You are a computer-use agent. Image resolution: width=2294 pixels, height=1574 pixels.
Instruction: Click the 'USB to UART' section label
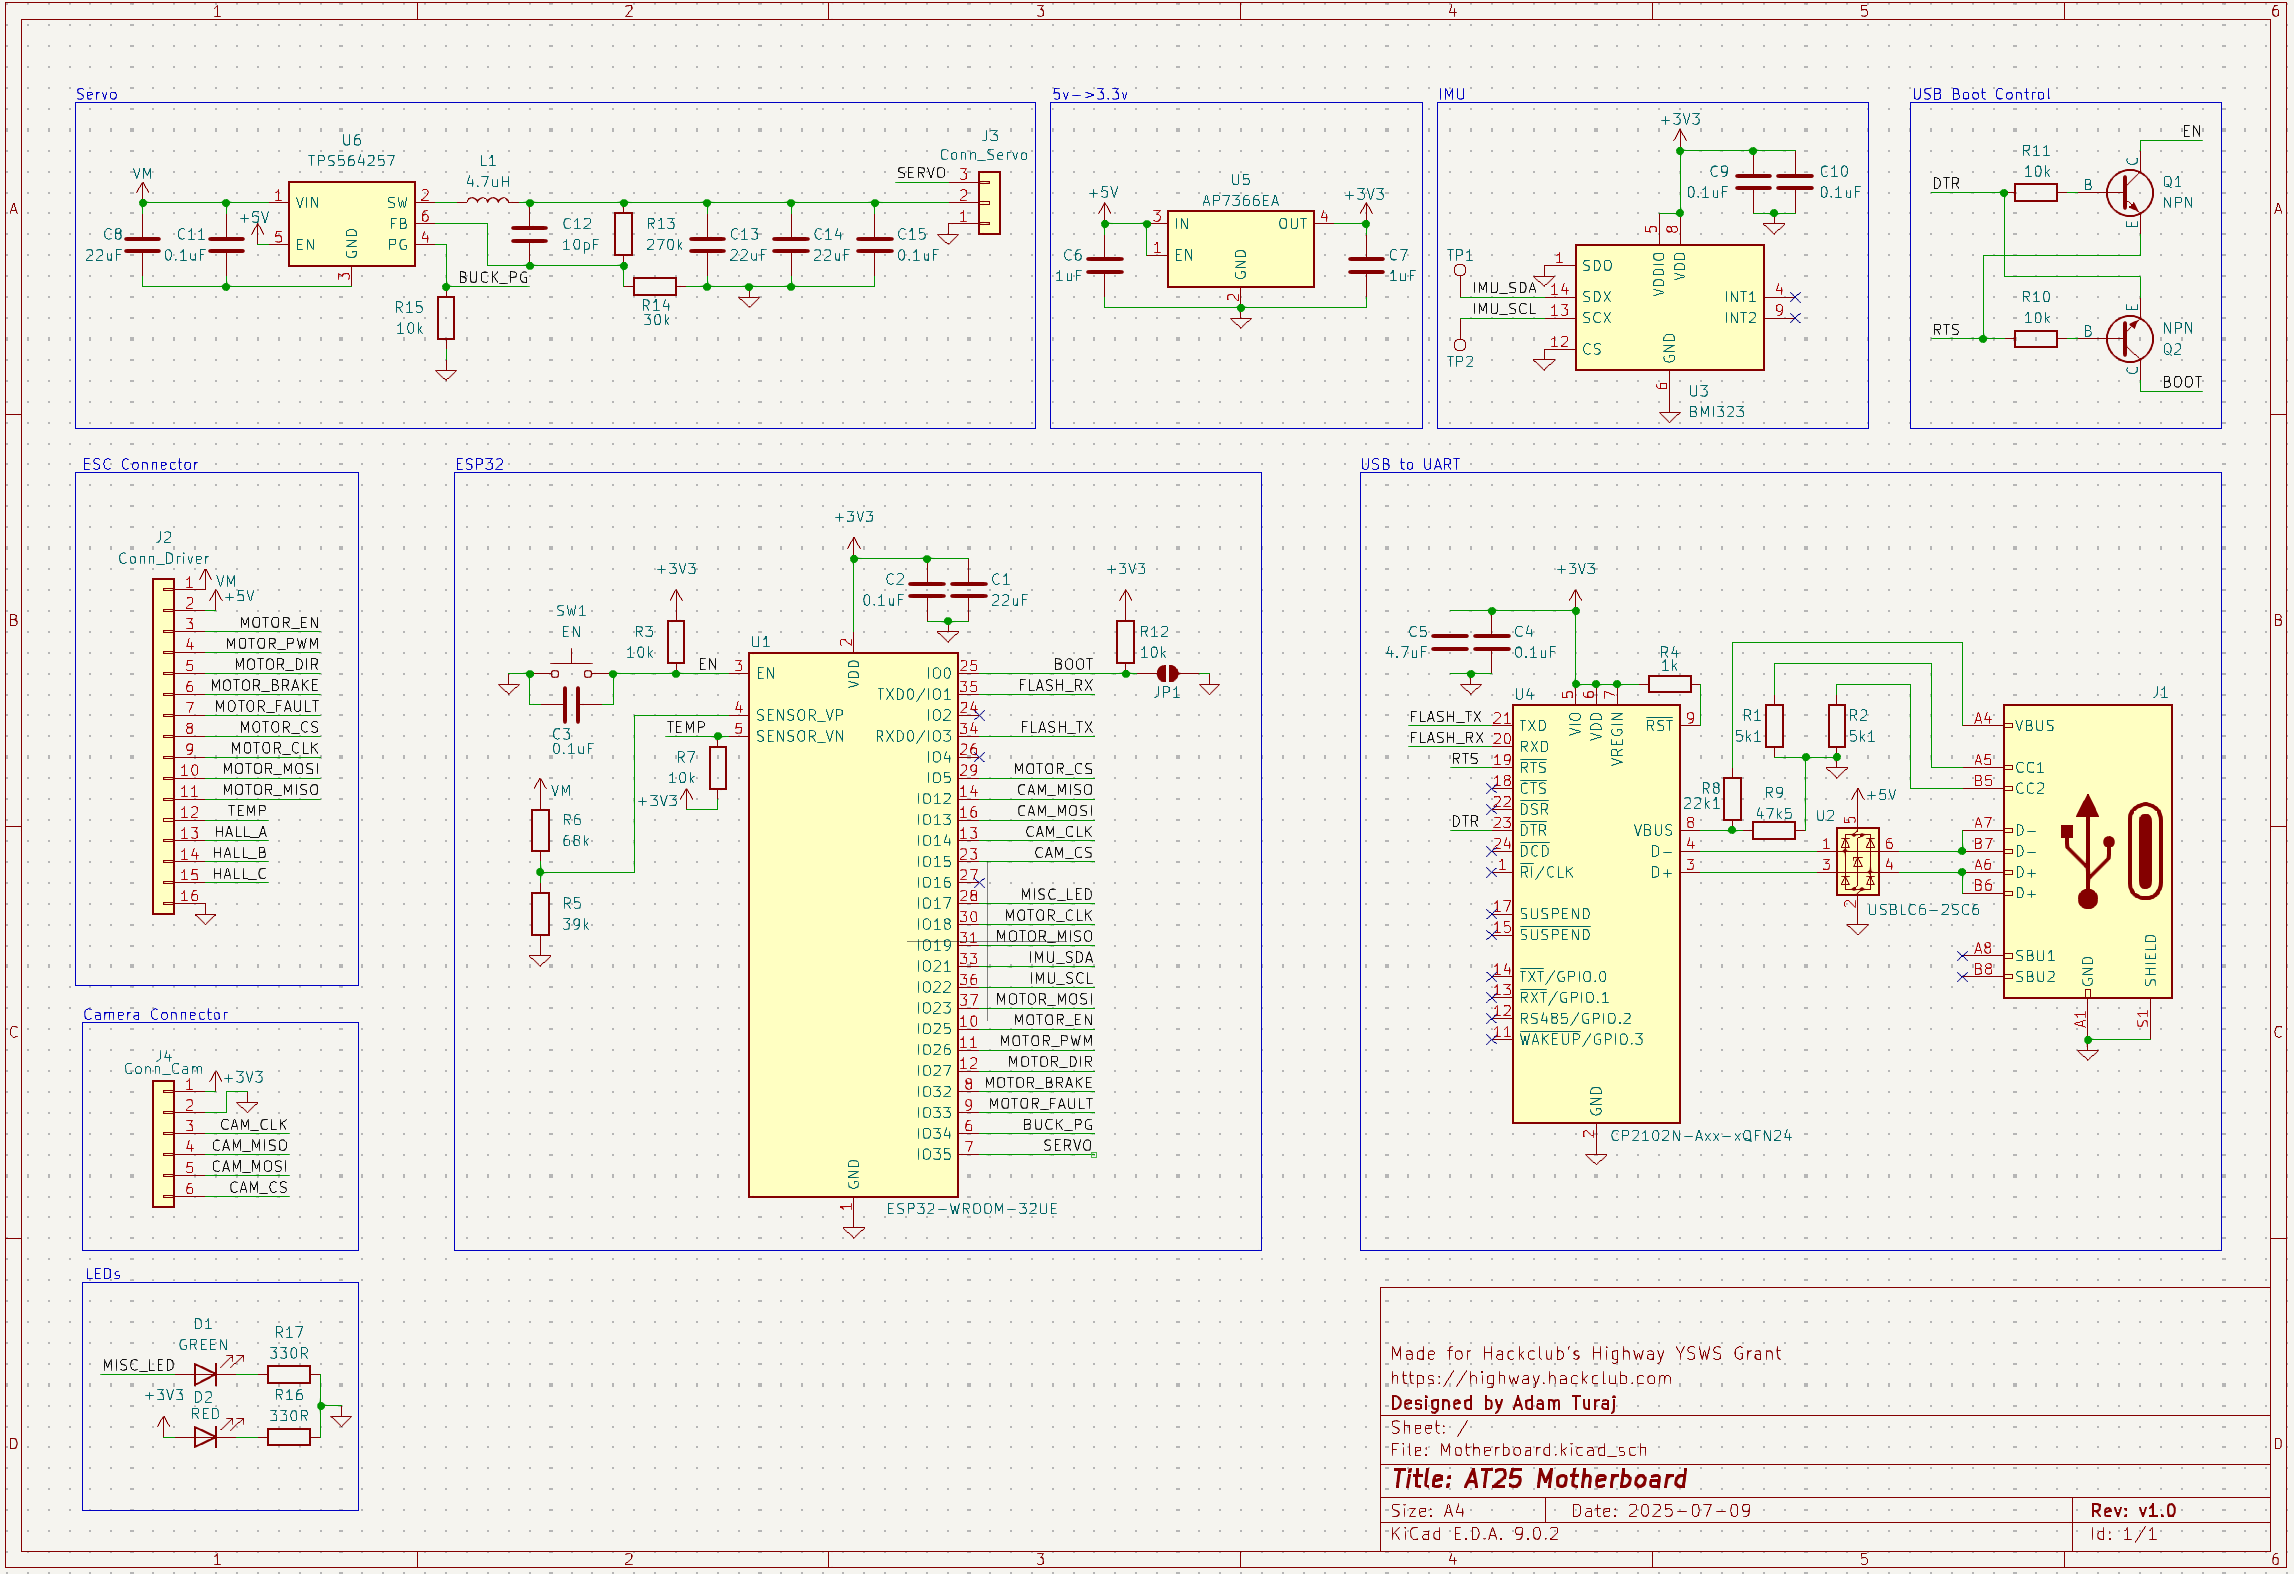[1410, 464]
